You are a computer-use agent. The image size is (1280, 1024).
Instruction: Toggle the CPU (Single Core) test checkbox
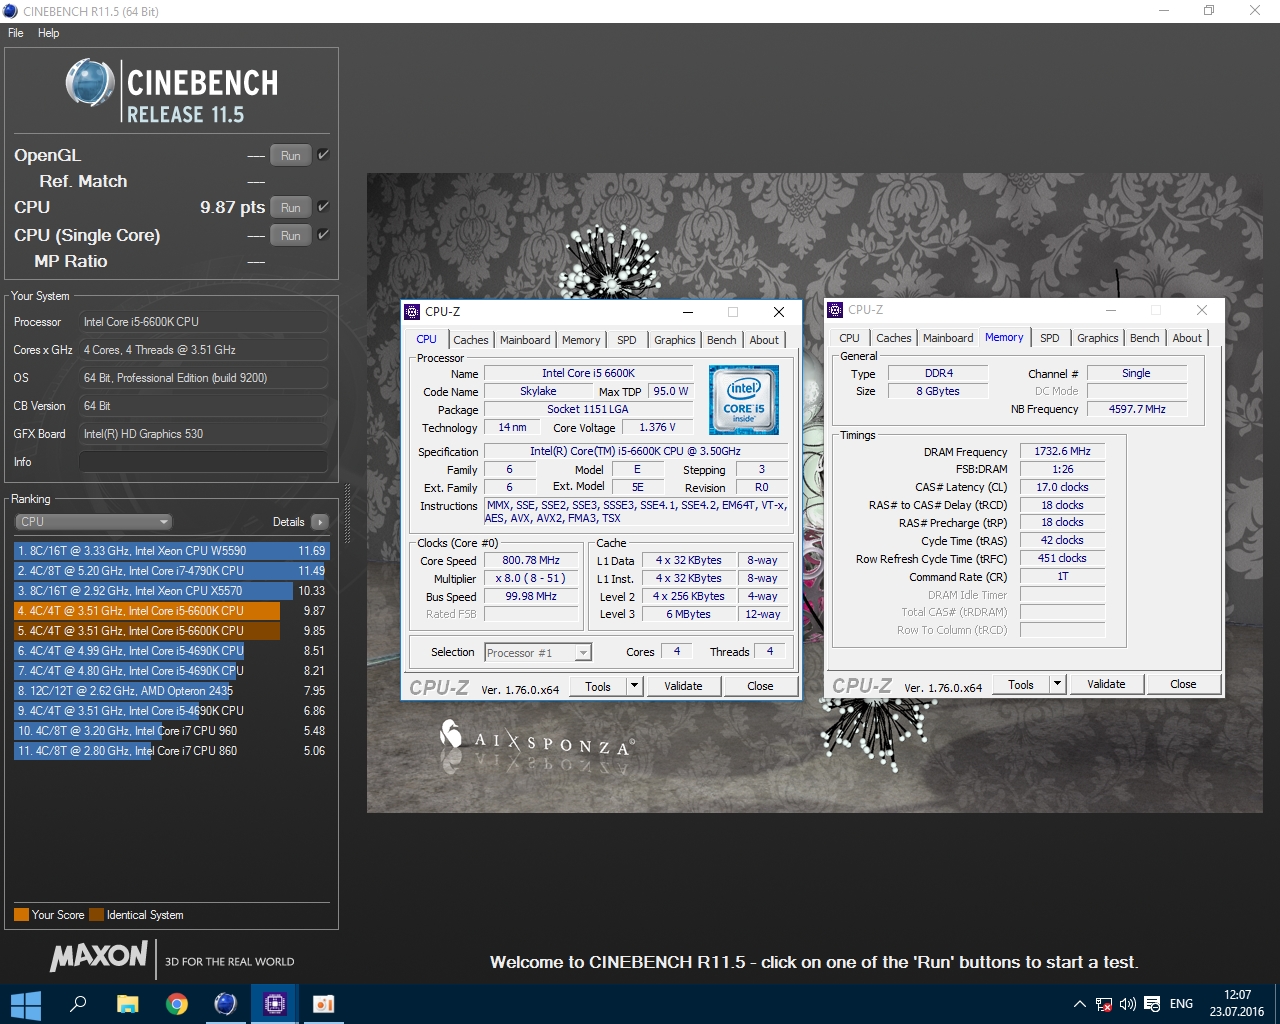point(323,235)
